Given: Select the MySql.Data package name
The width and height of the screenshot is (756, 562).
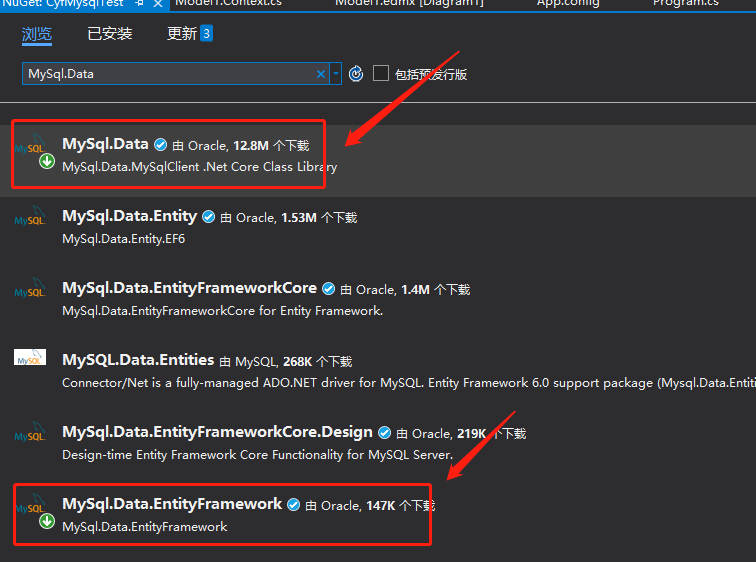Looking at the screenshot, I should tap(105, 144).
